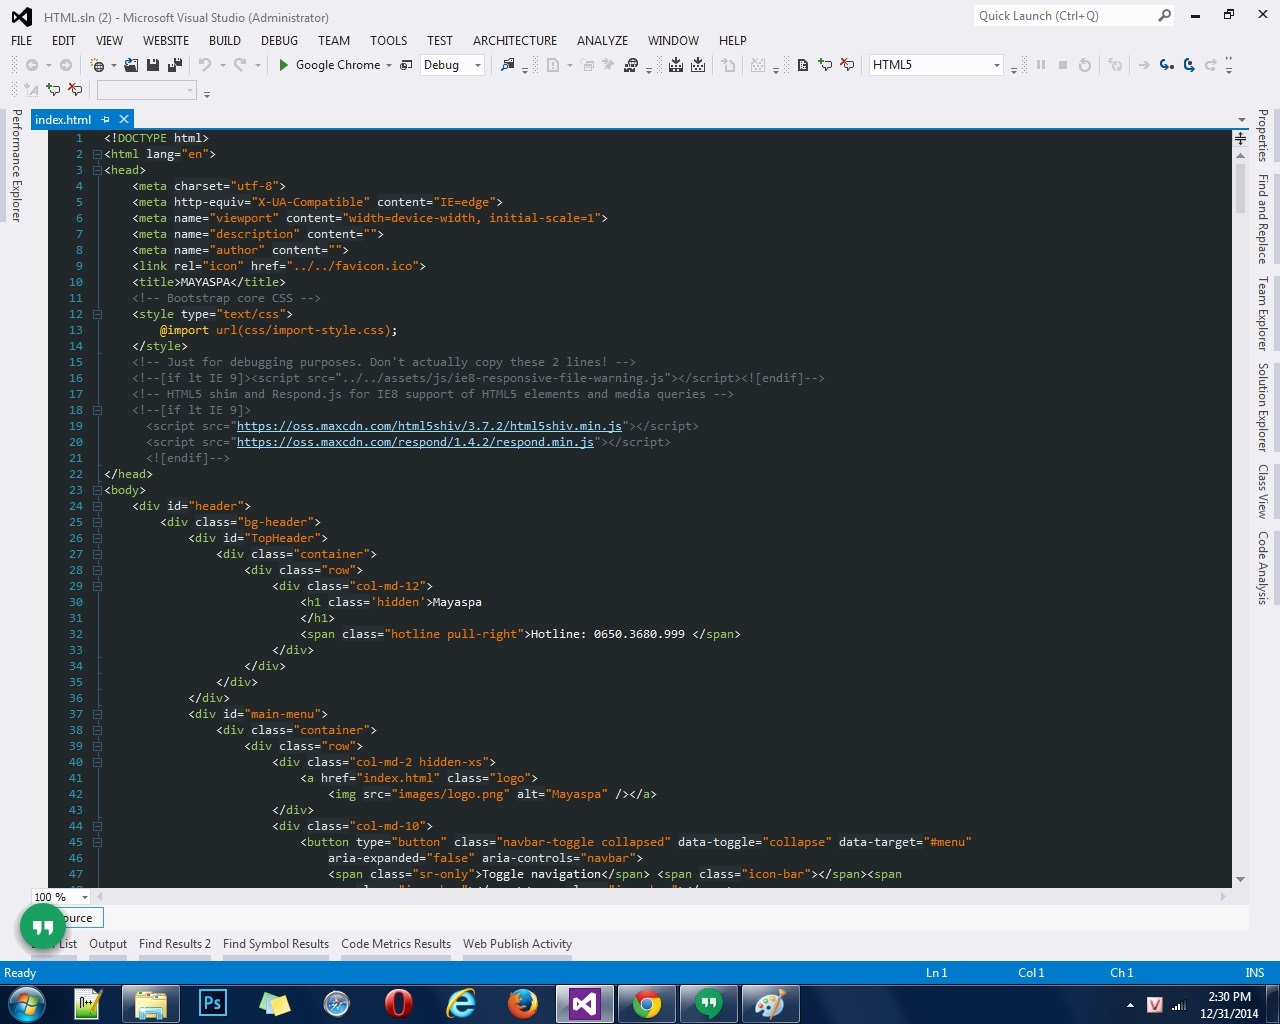
Task: Open the Properties side panel
Action: point(1263,135)
